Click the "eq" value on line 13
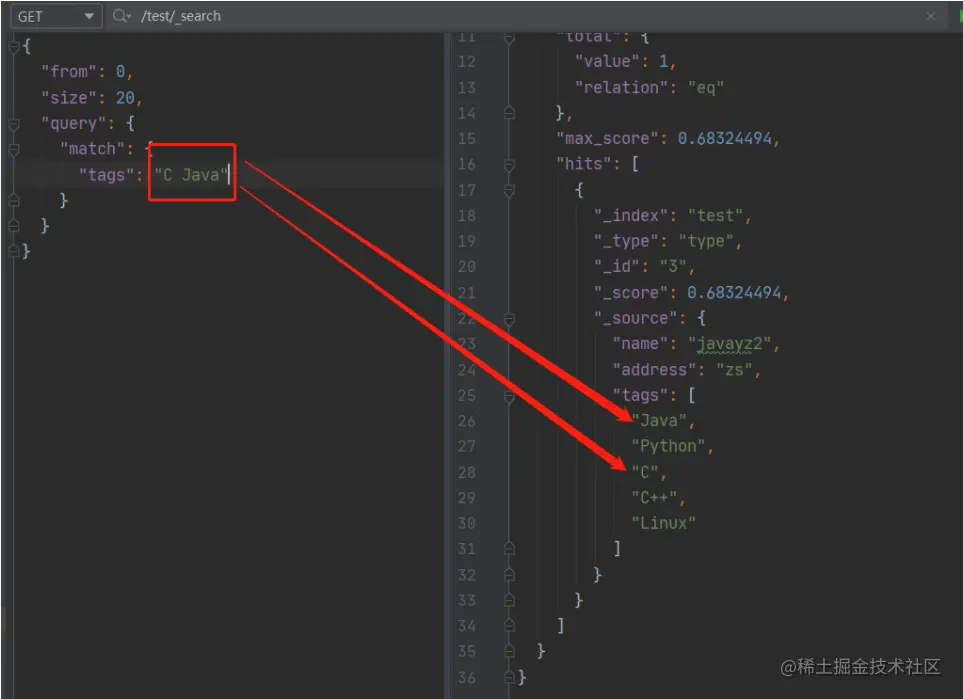 [706, 88]
